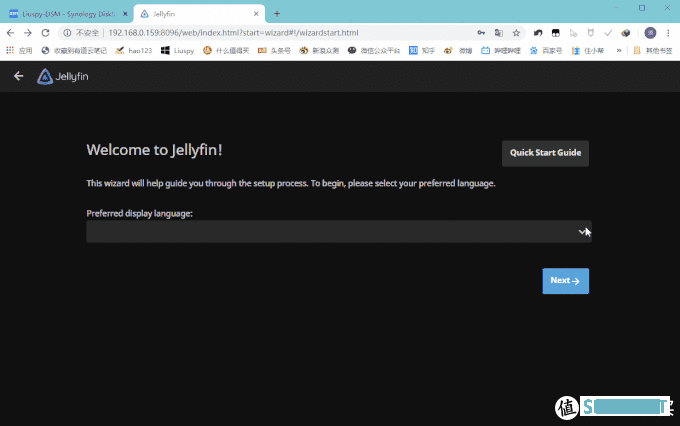Open the Chrome three-dot menu
680x426 pixels.
pos(668,33)
